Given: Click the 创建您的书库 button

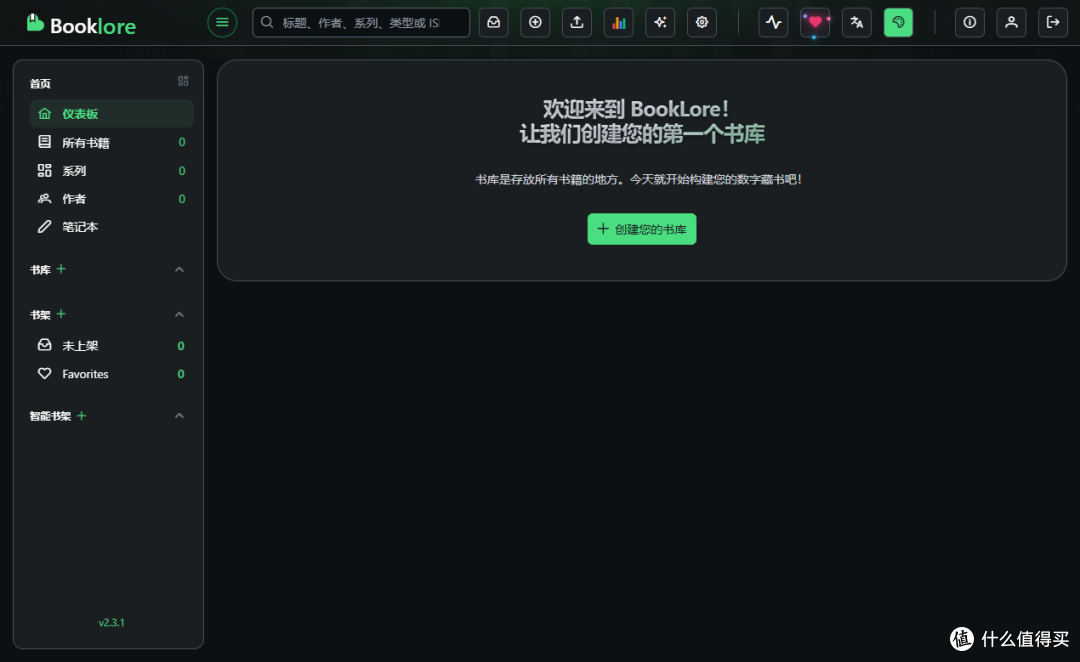Looking at the screenshot, I should point(642,229).
